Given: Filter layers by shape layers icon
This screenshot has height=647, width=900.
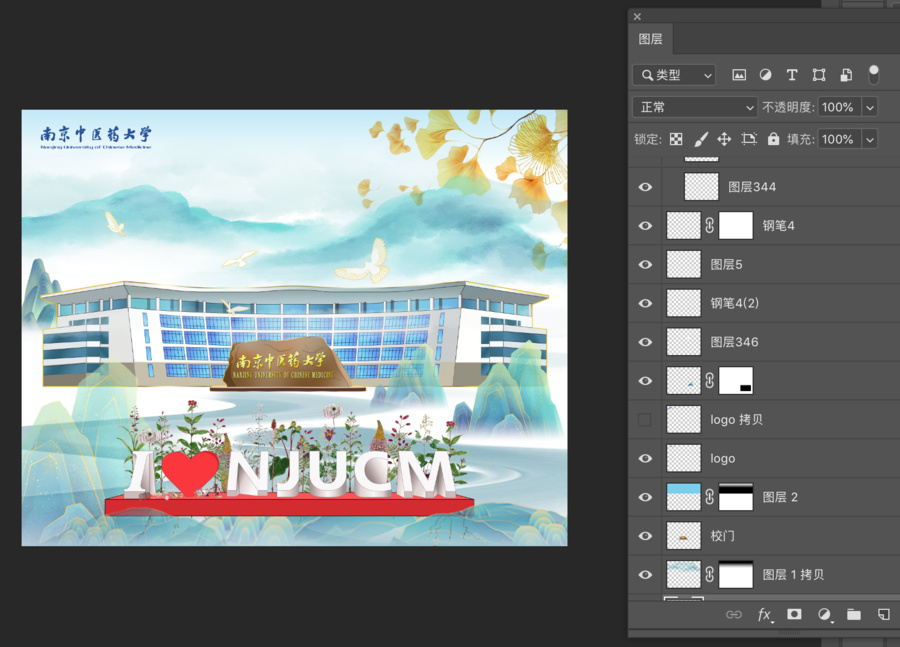Looking at the screenshot, I should pyautogui.click(x=819, y=75).
